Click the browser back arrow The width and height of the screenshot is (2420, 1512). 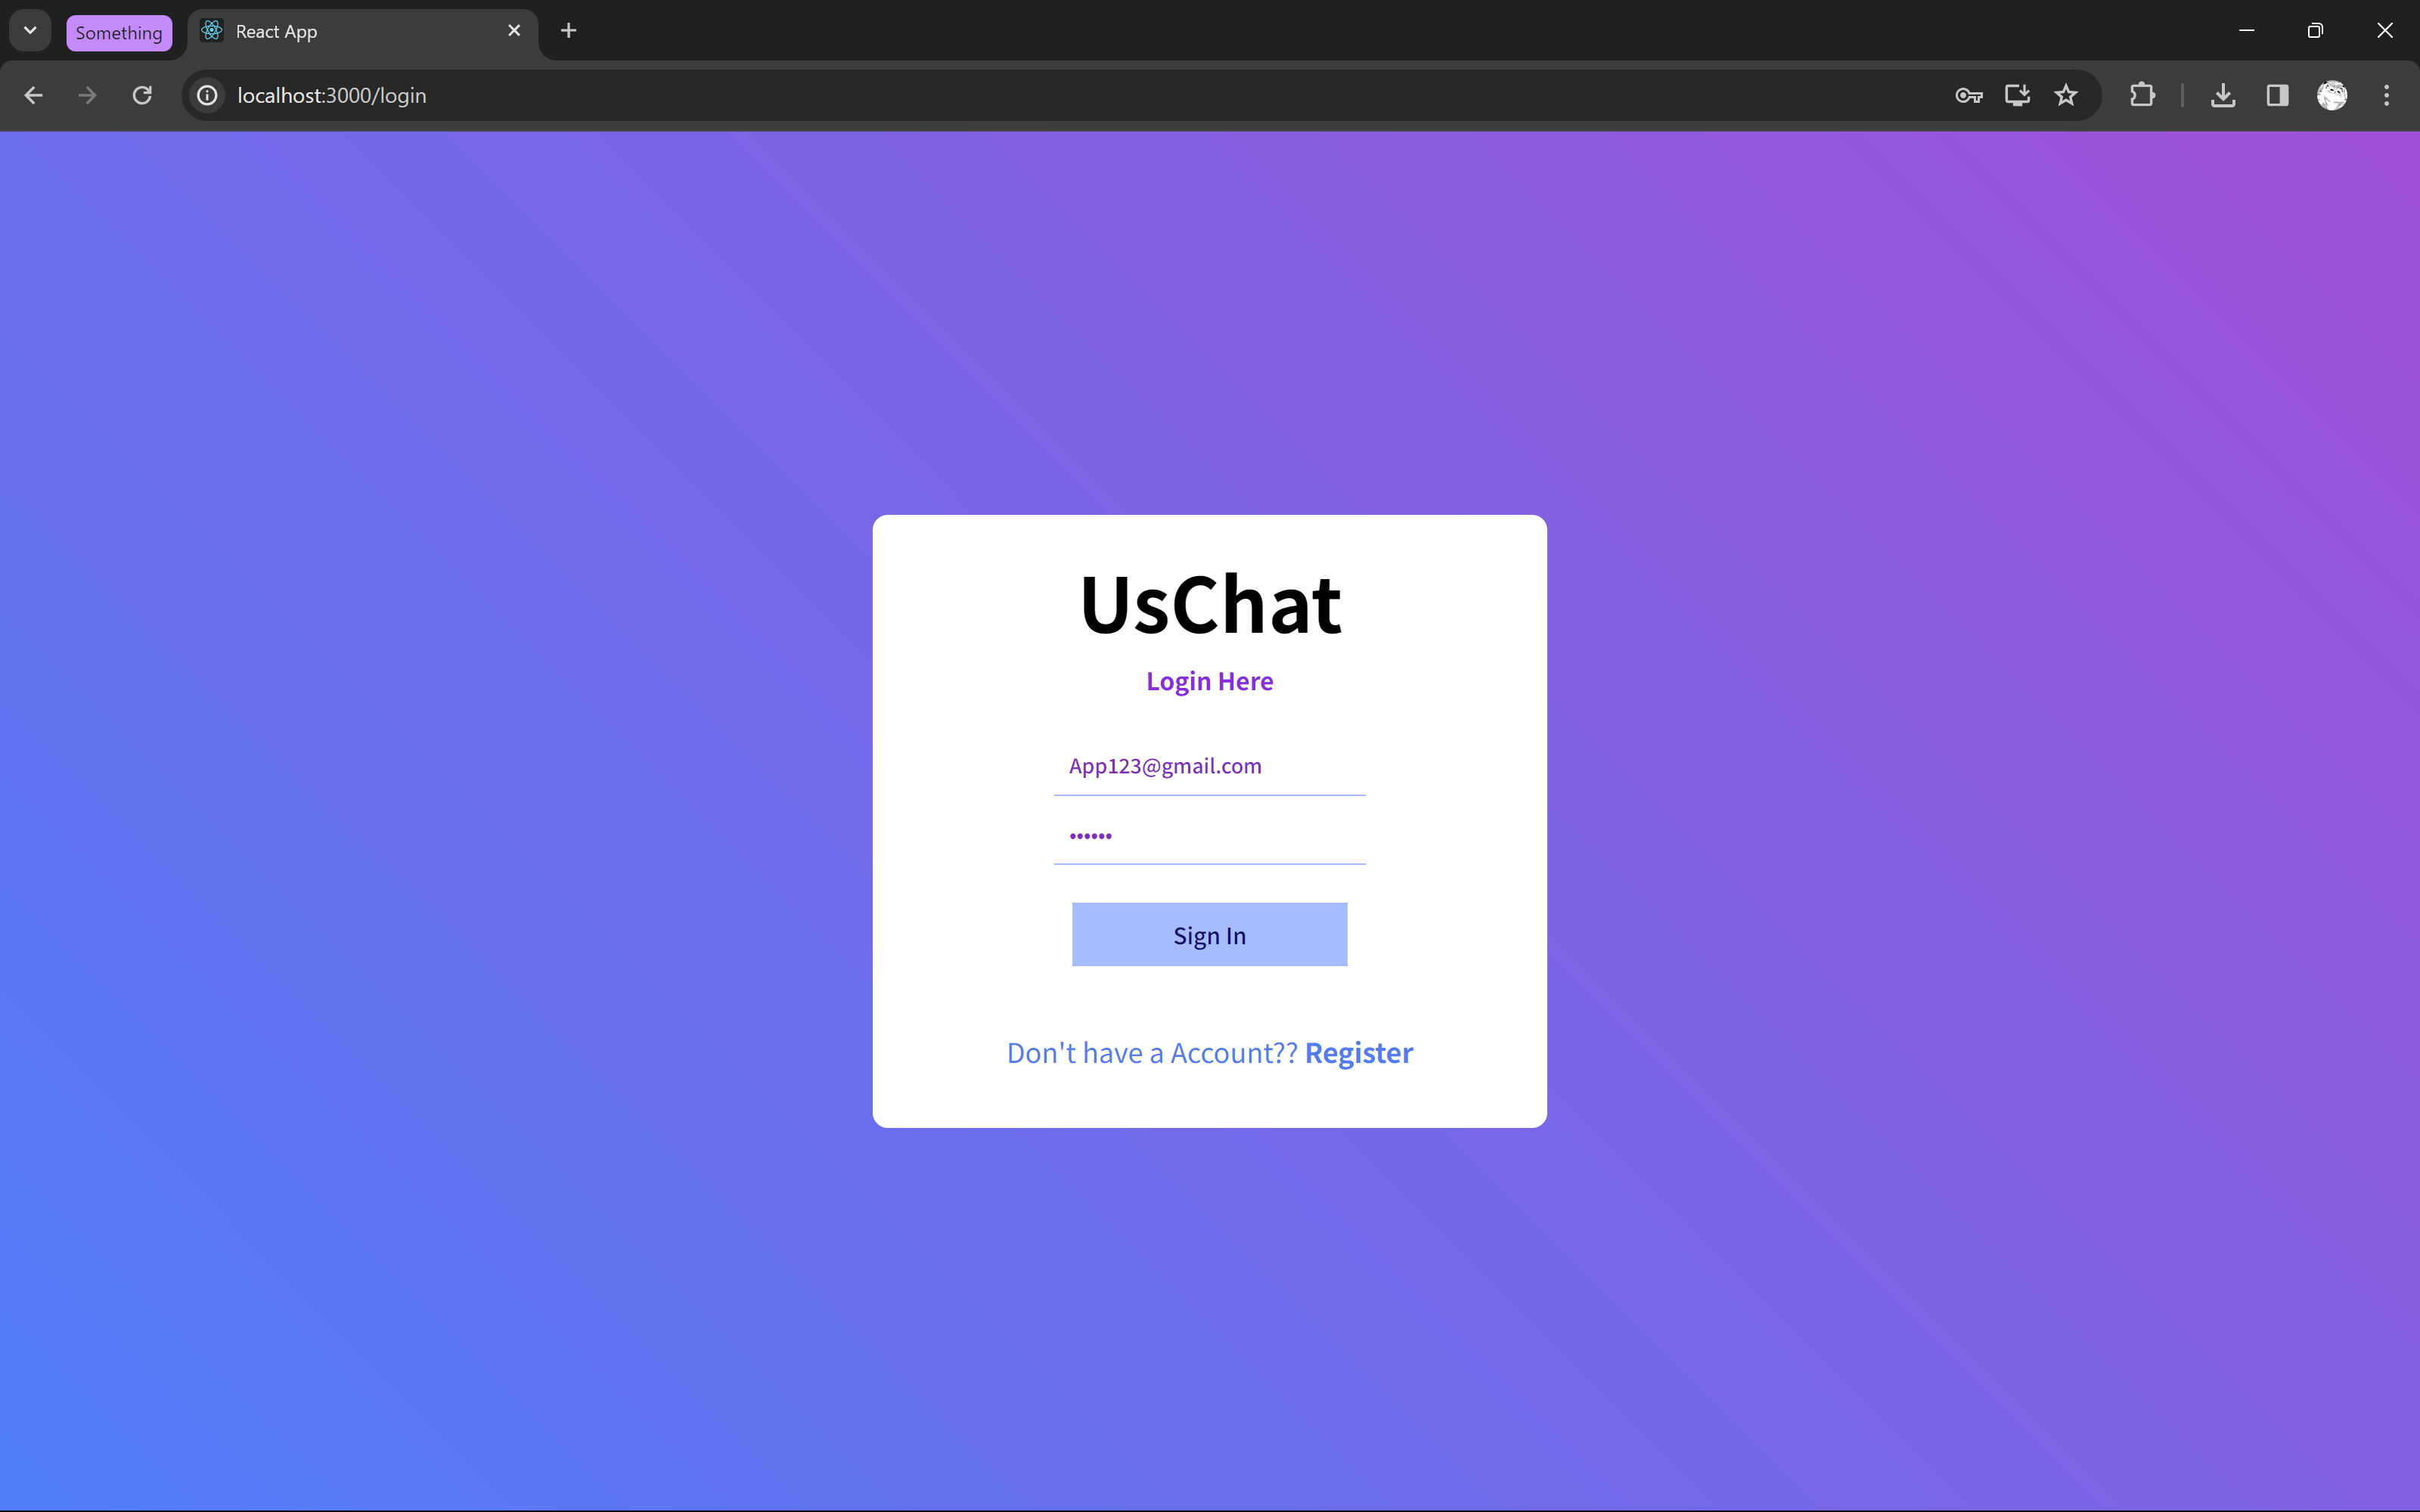coord(33,95)
